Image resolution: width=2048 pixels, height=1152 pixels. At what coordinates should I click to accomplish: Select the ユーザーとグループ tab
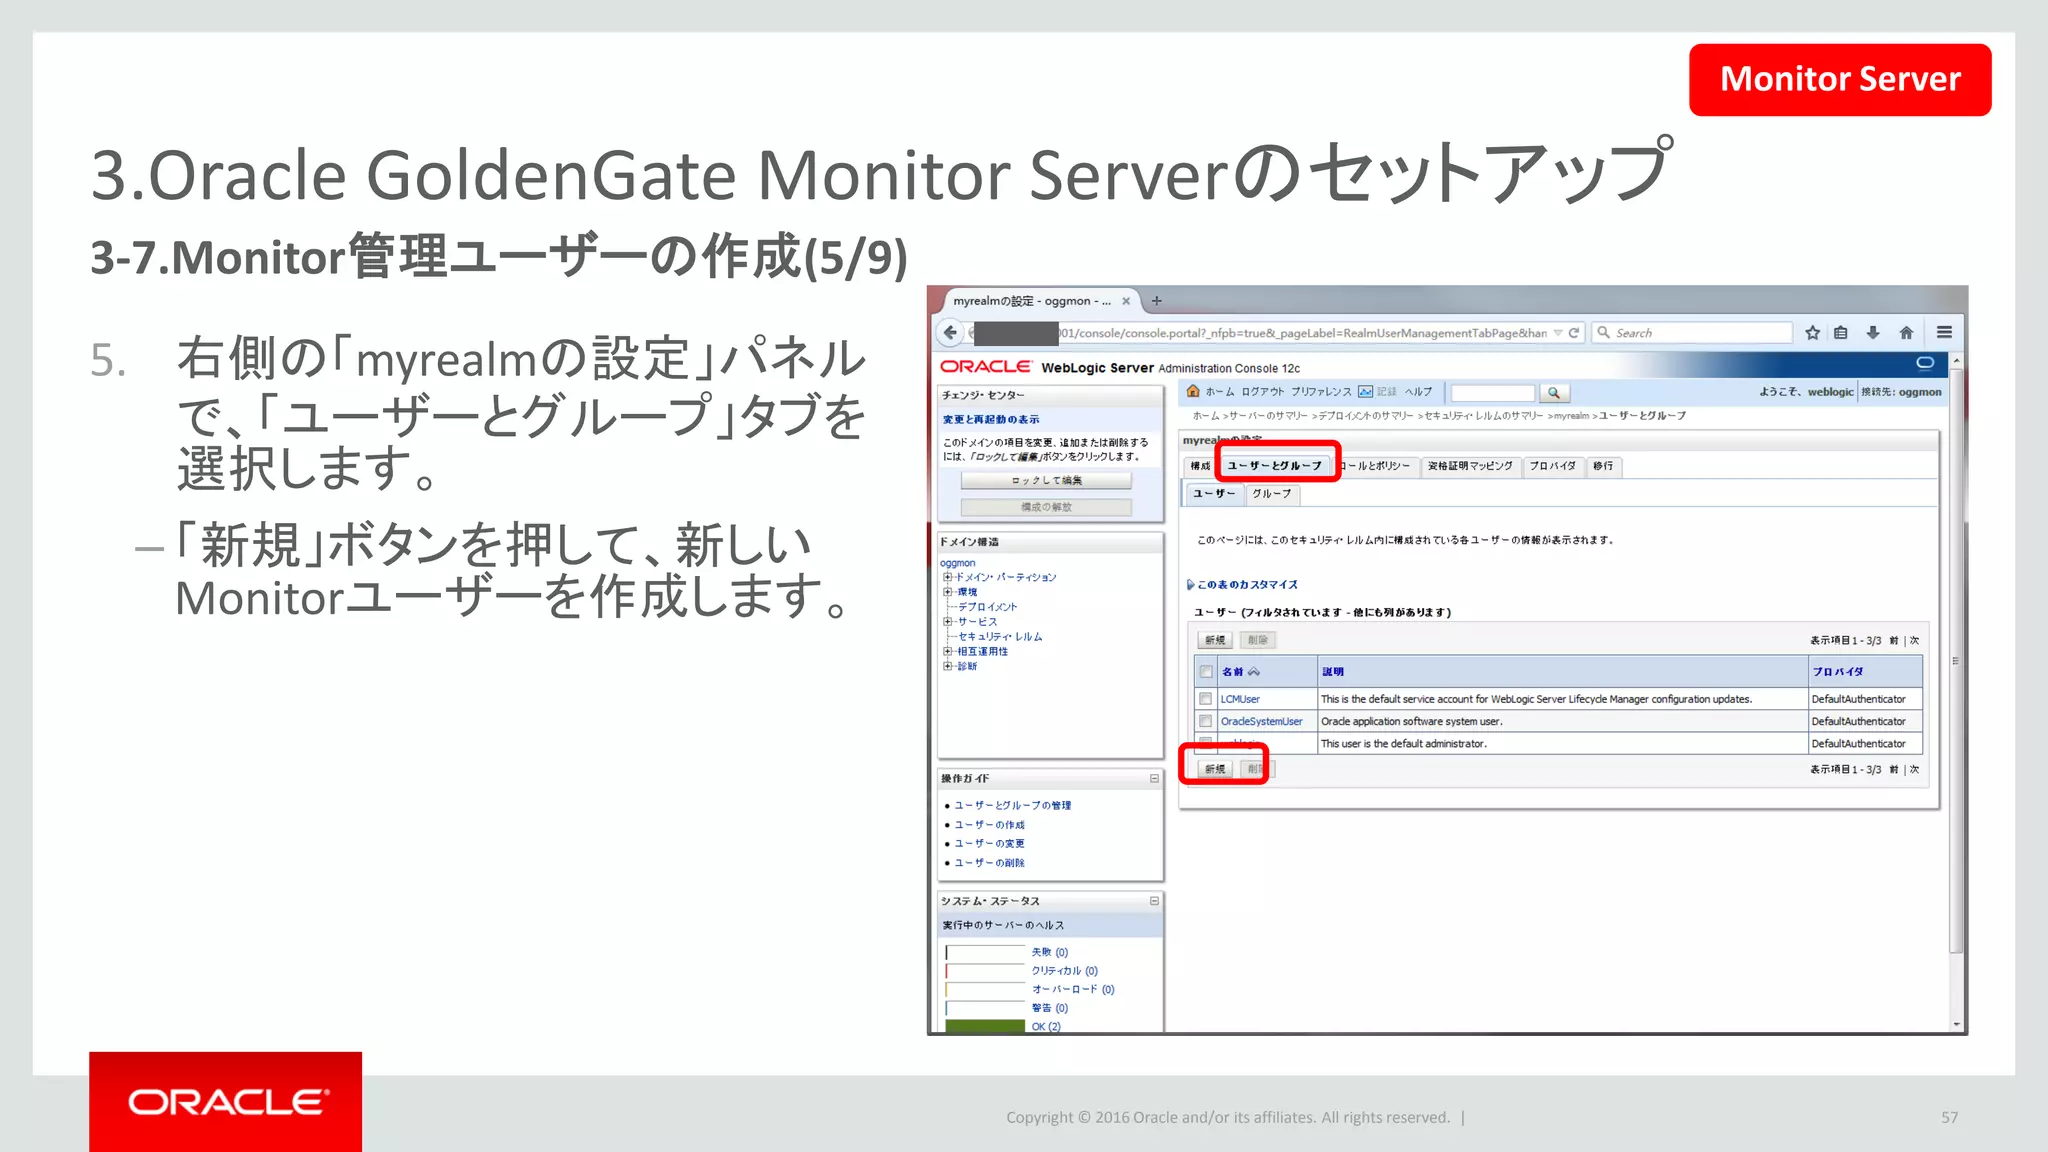coord(1275,466)
